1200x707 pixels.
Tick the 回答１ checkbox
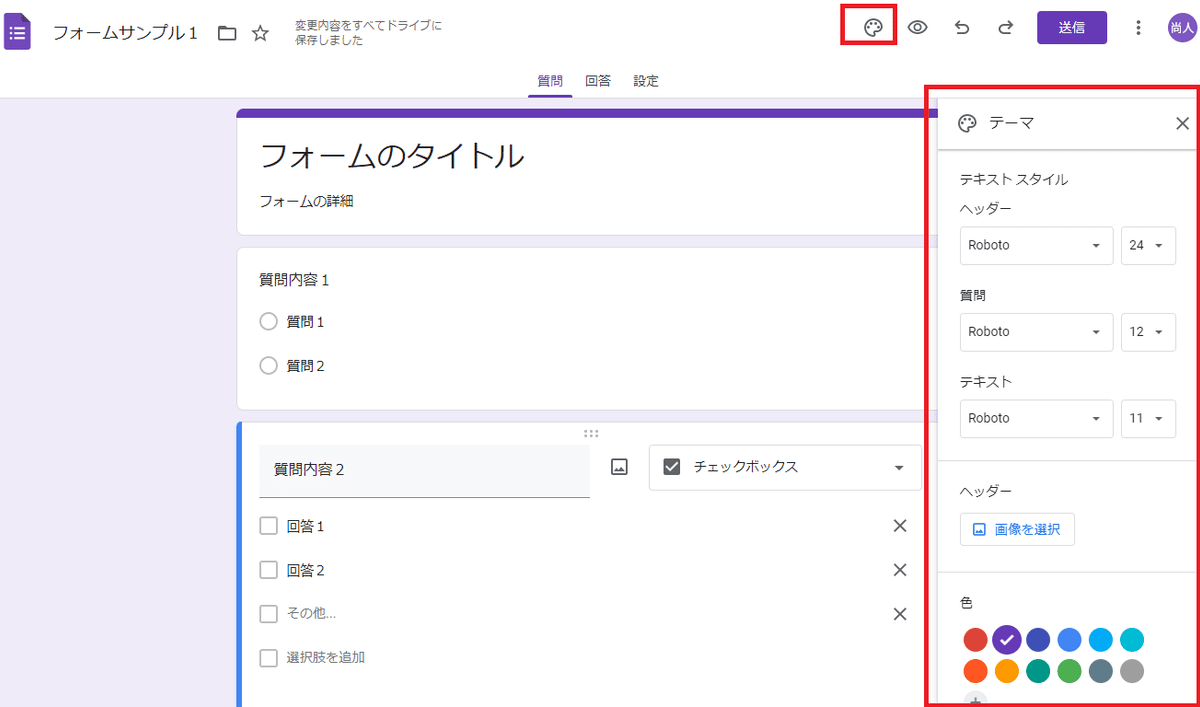(x=268, y=526)
